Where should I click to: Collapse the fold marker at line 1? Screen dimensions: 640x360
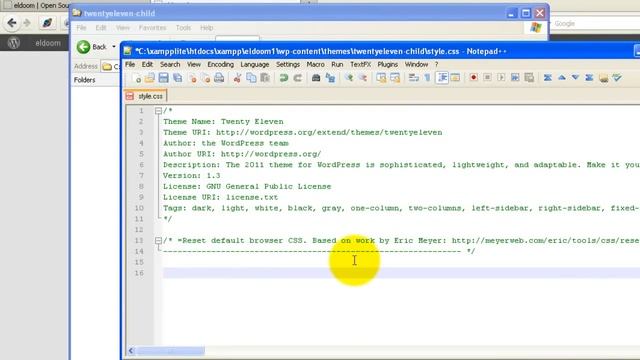coord(158,111)
